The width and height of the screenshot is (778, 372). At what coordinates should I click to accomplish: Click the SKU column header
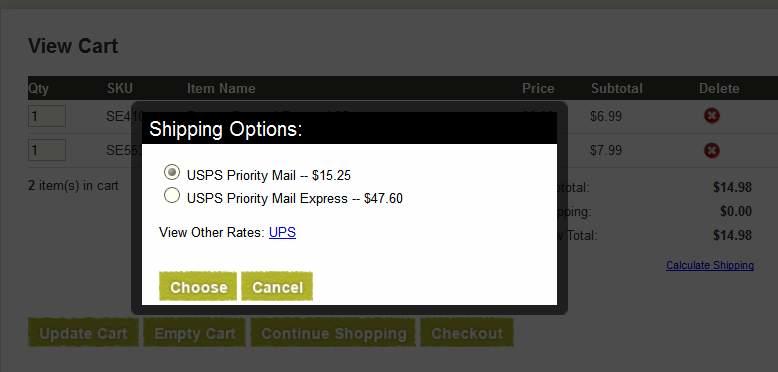120,89
